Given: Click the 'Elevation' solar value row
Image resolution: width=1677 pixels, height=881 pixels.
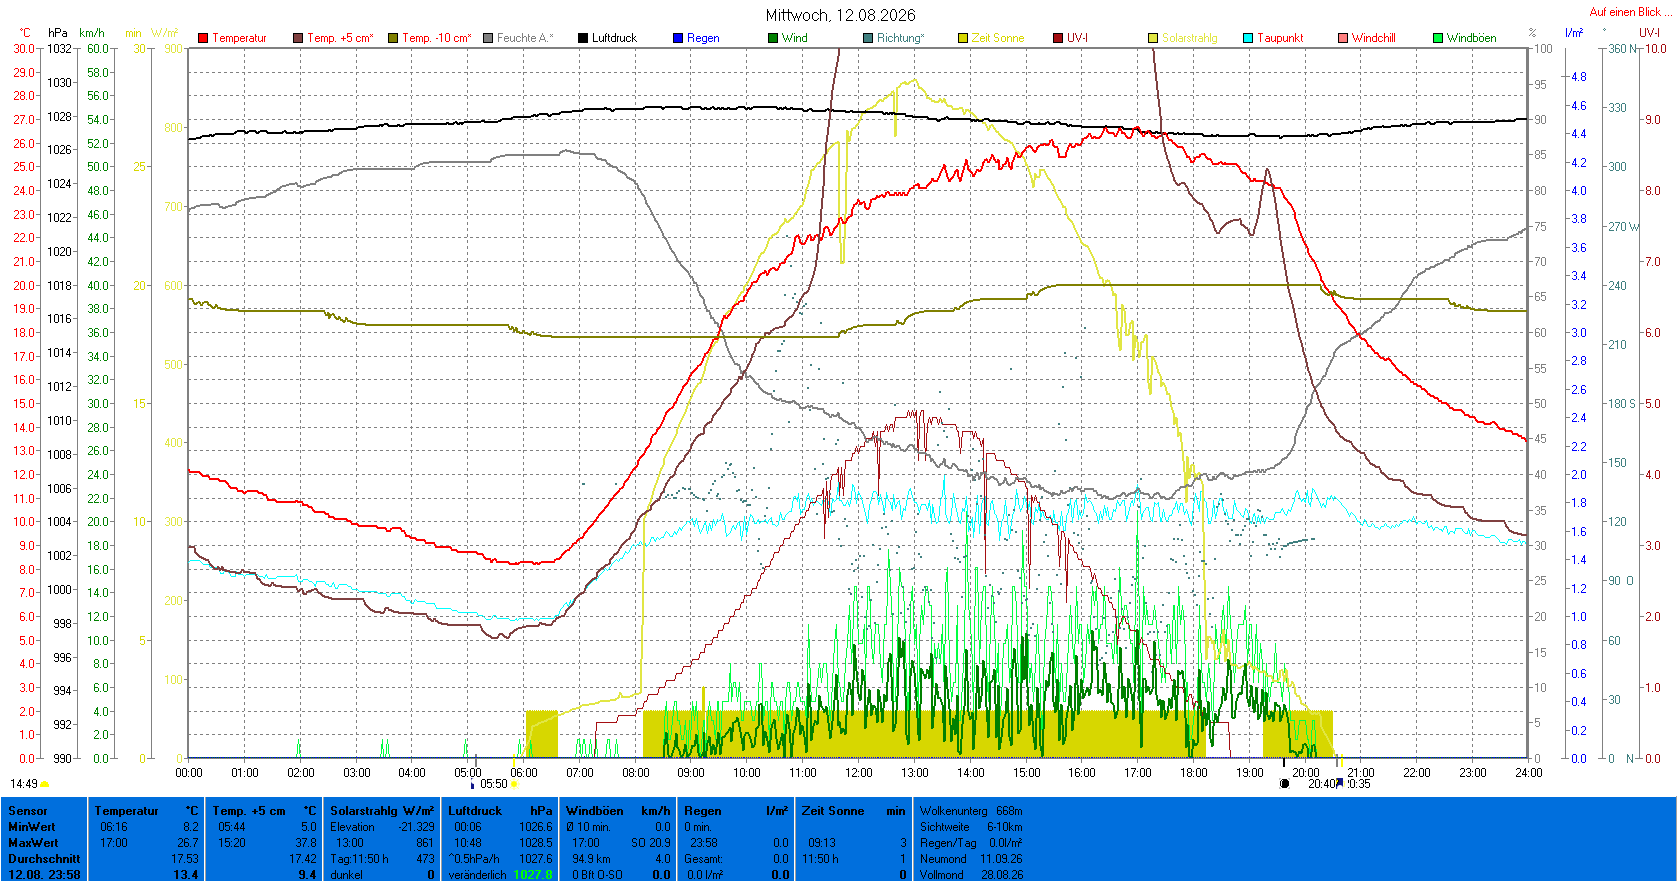Looking at the screenshot, I should click(x=383, y=827).
